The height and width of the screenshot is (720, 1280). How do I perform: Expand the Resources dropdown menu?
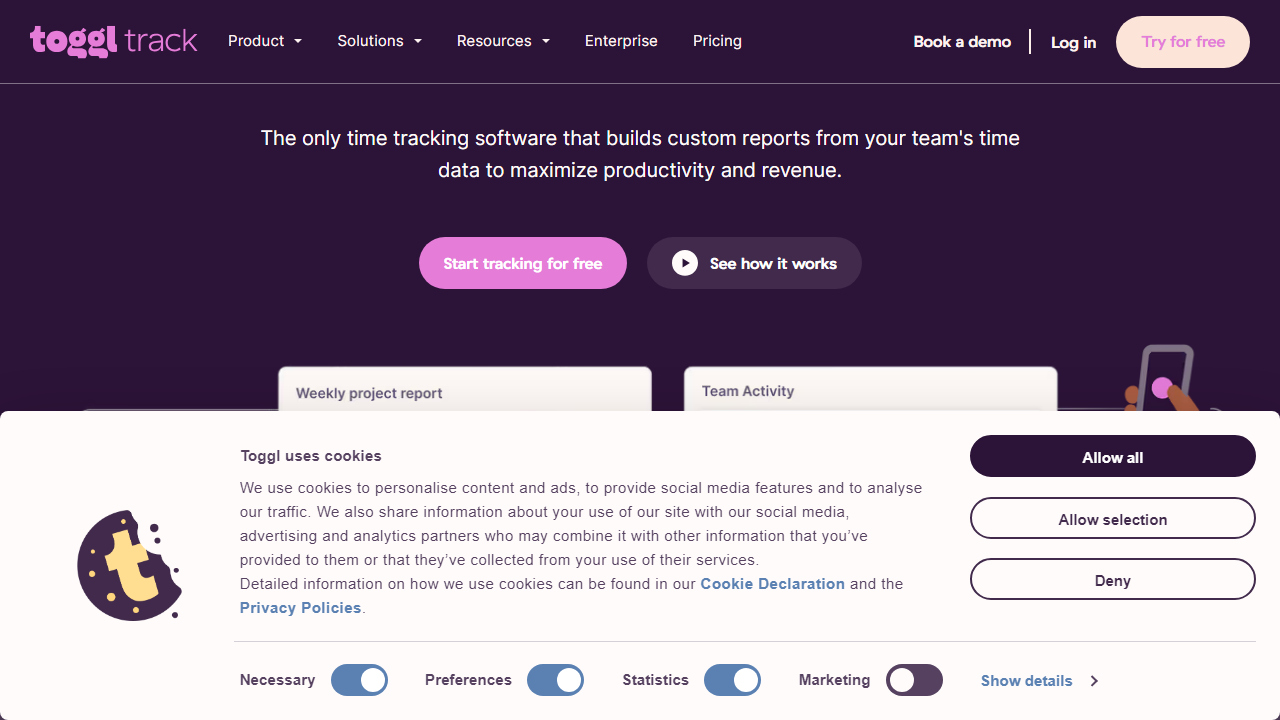click(x=503, y=41)
